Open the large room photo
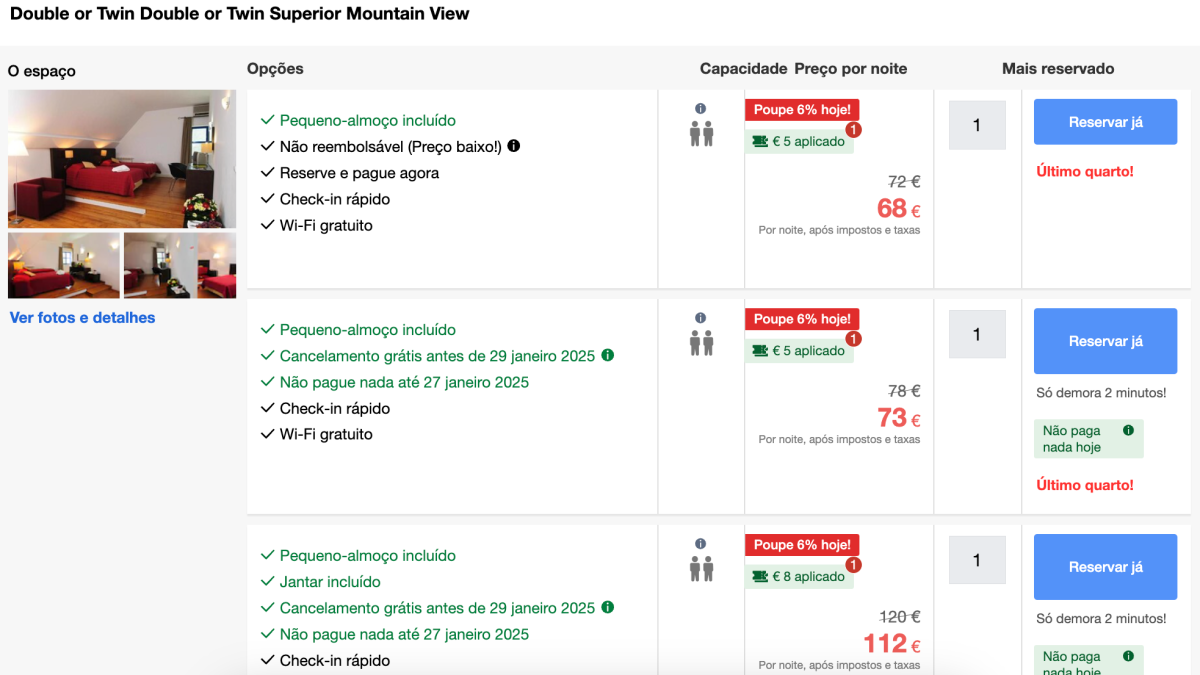The width and height of the screenshot is (1200, 675). tap(122, 159)
